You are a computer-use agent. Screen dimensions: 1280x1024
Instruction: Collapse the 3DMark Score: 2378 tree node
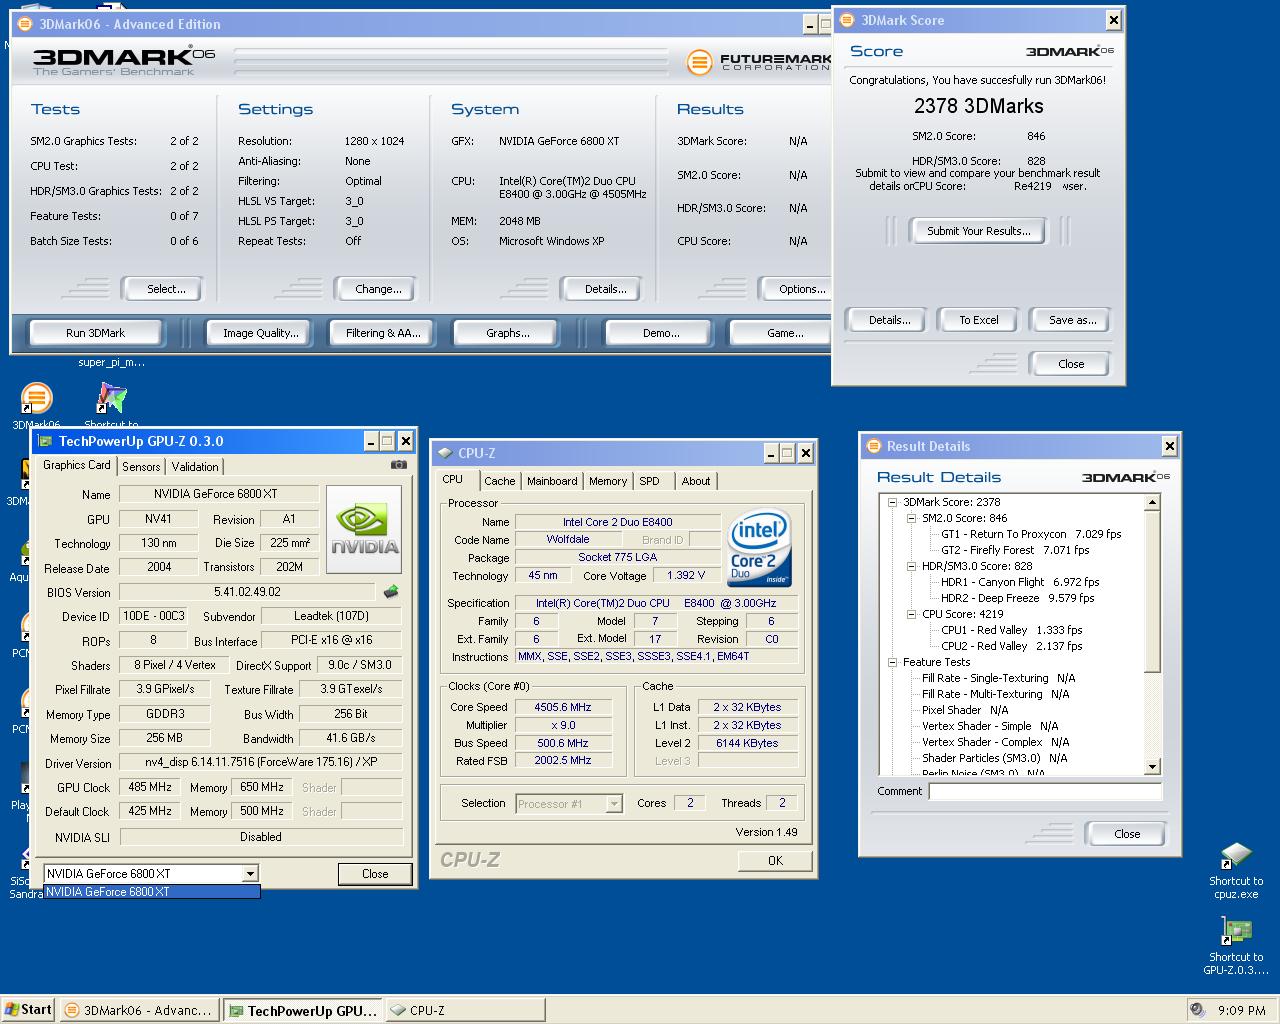892,503
